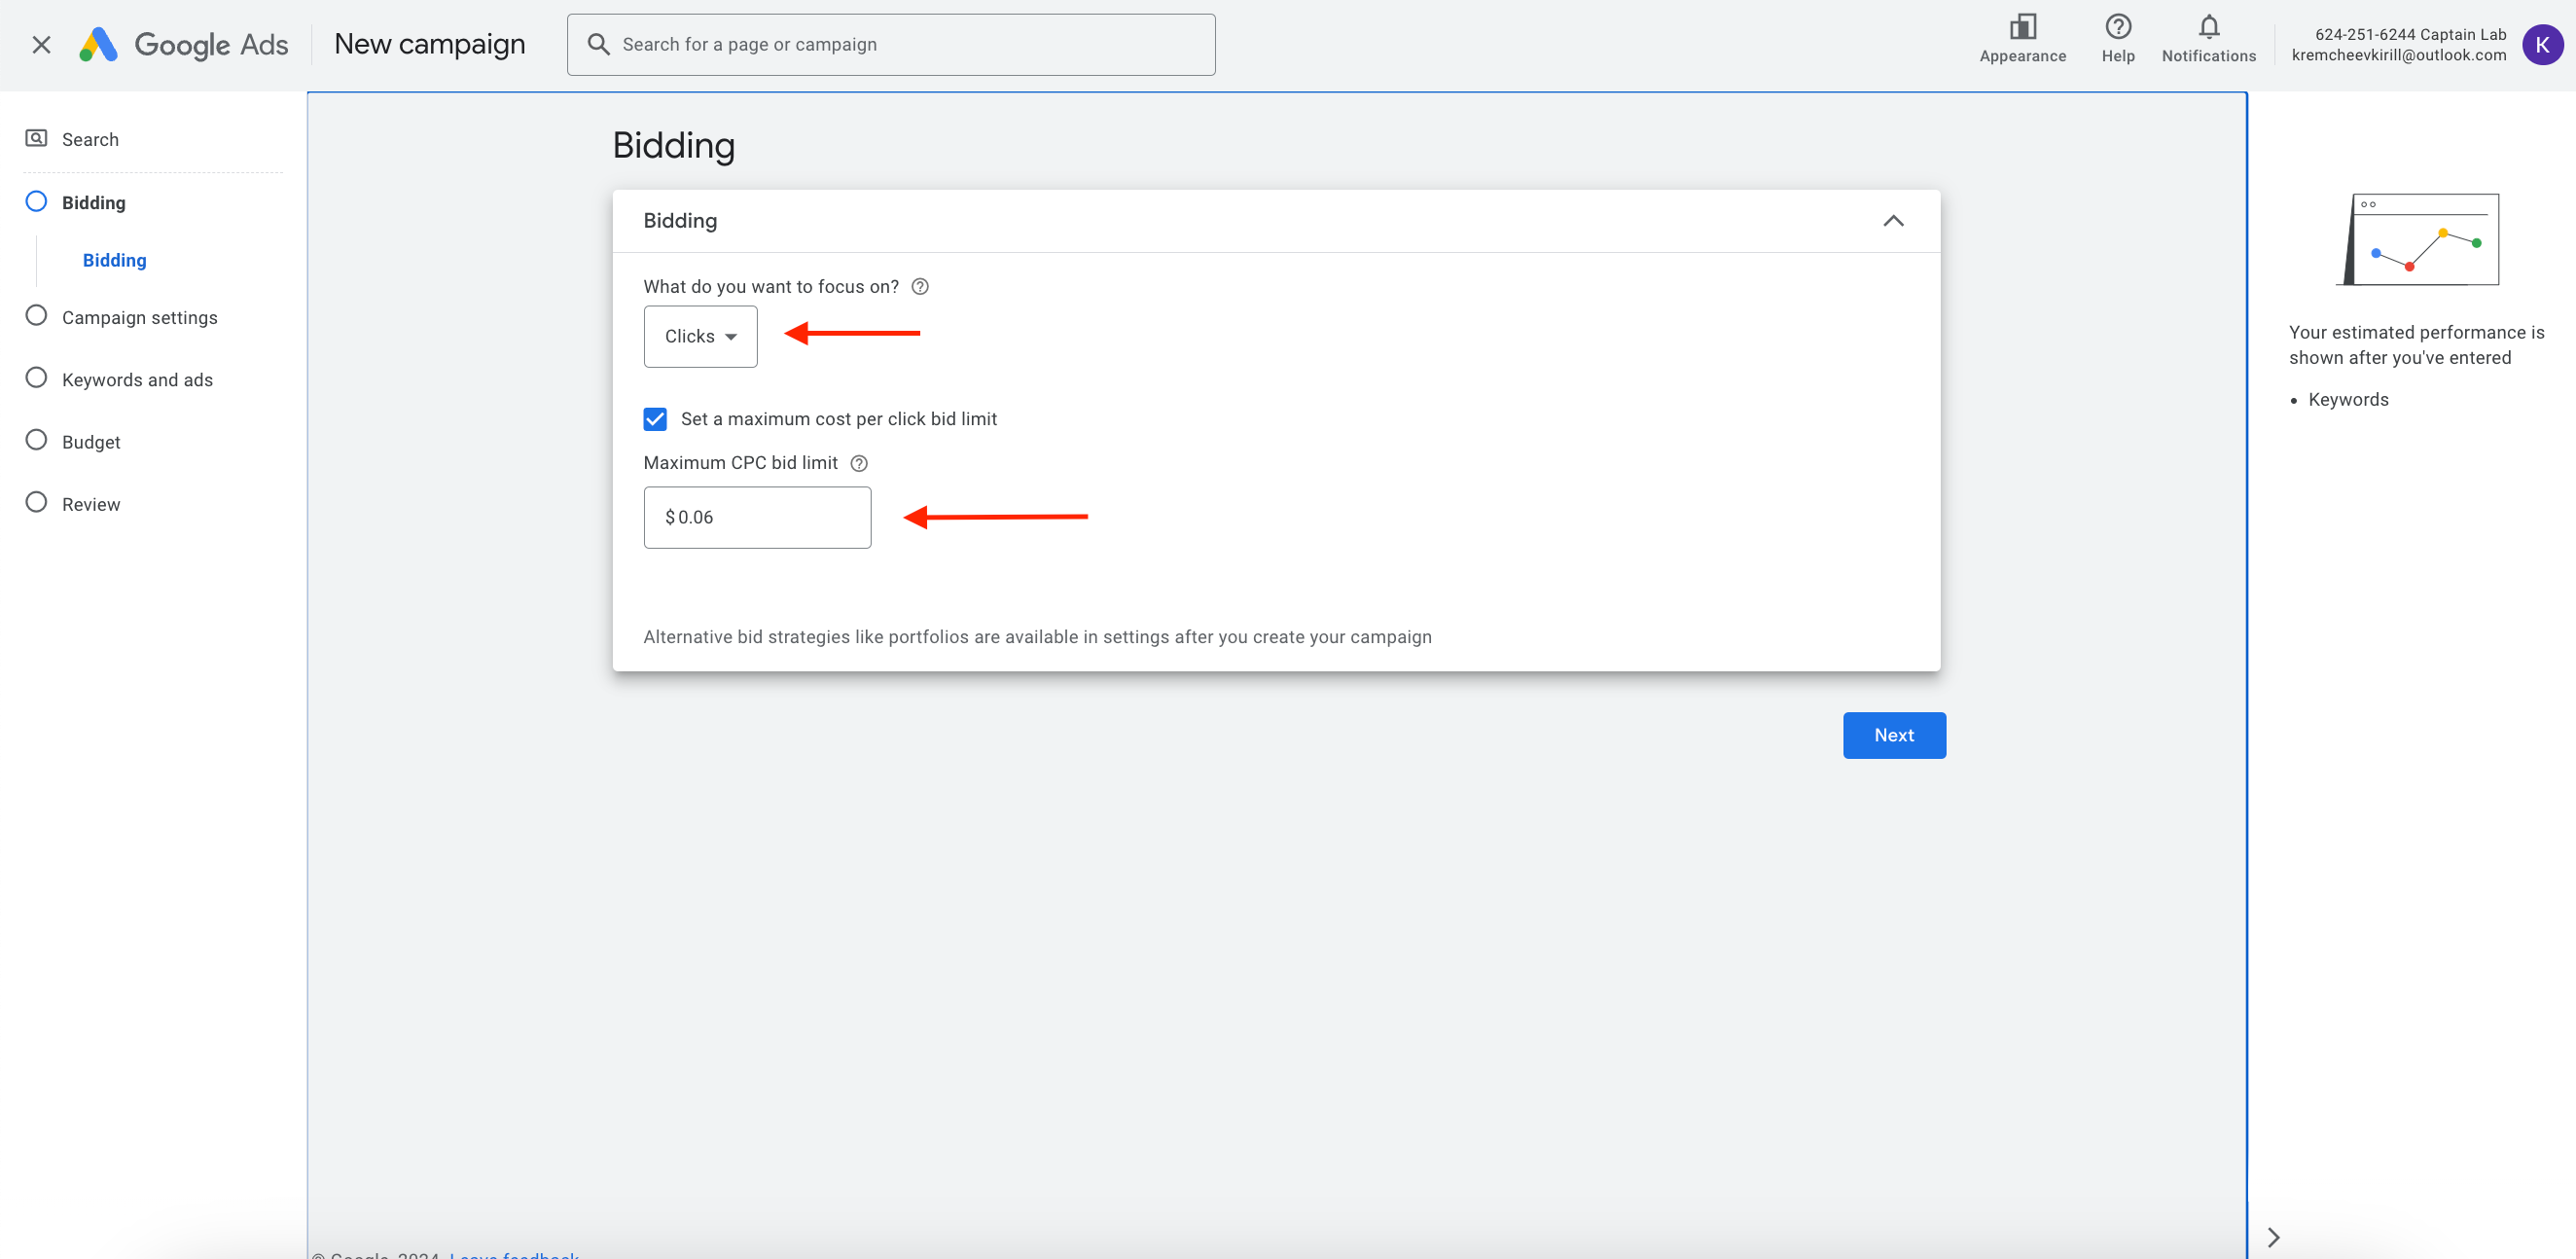
Task: Go to Keywords and ads step
Action: click(137, 380)
